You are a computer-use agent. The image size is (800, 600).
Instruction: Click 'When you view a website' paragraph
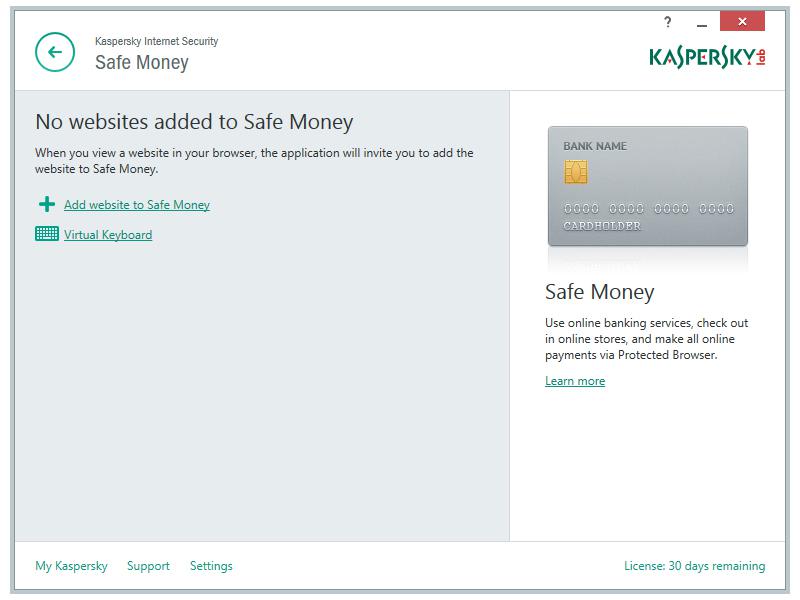254,161
